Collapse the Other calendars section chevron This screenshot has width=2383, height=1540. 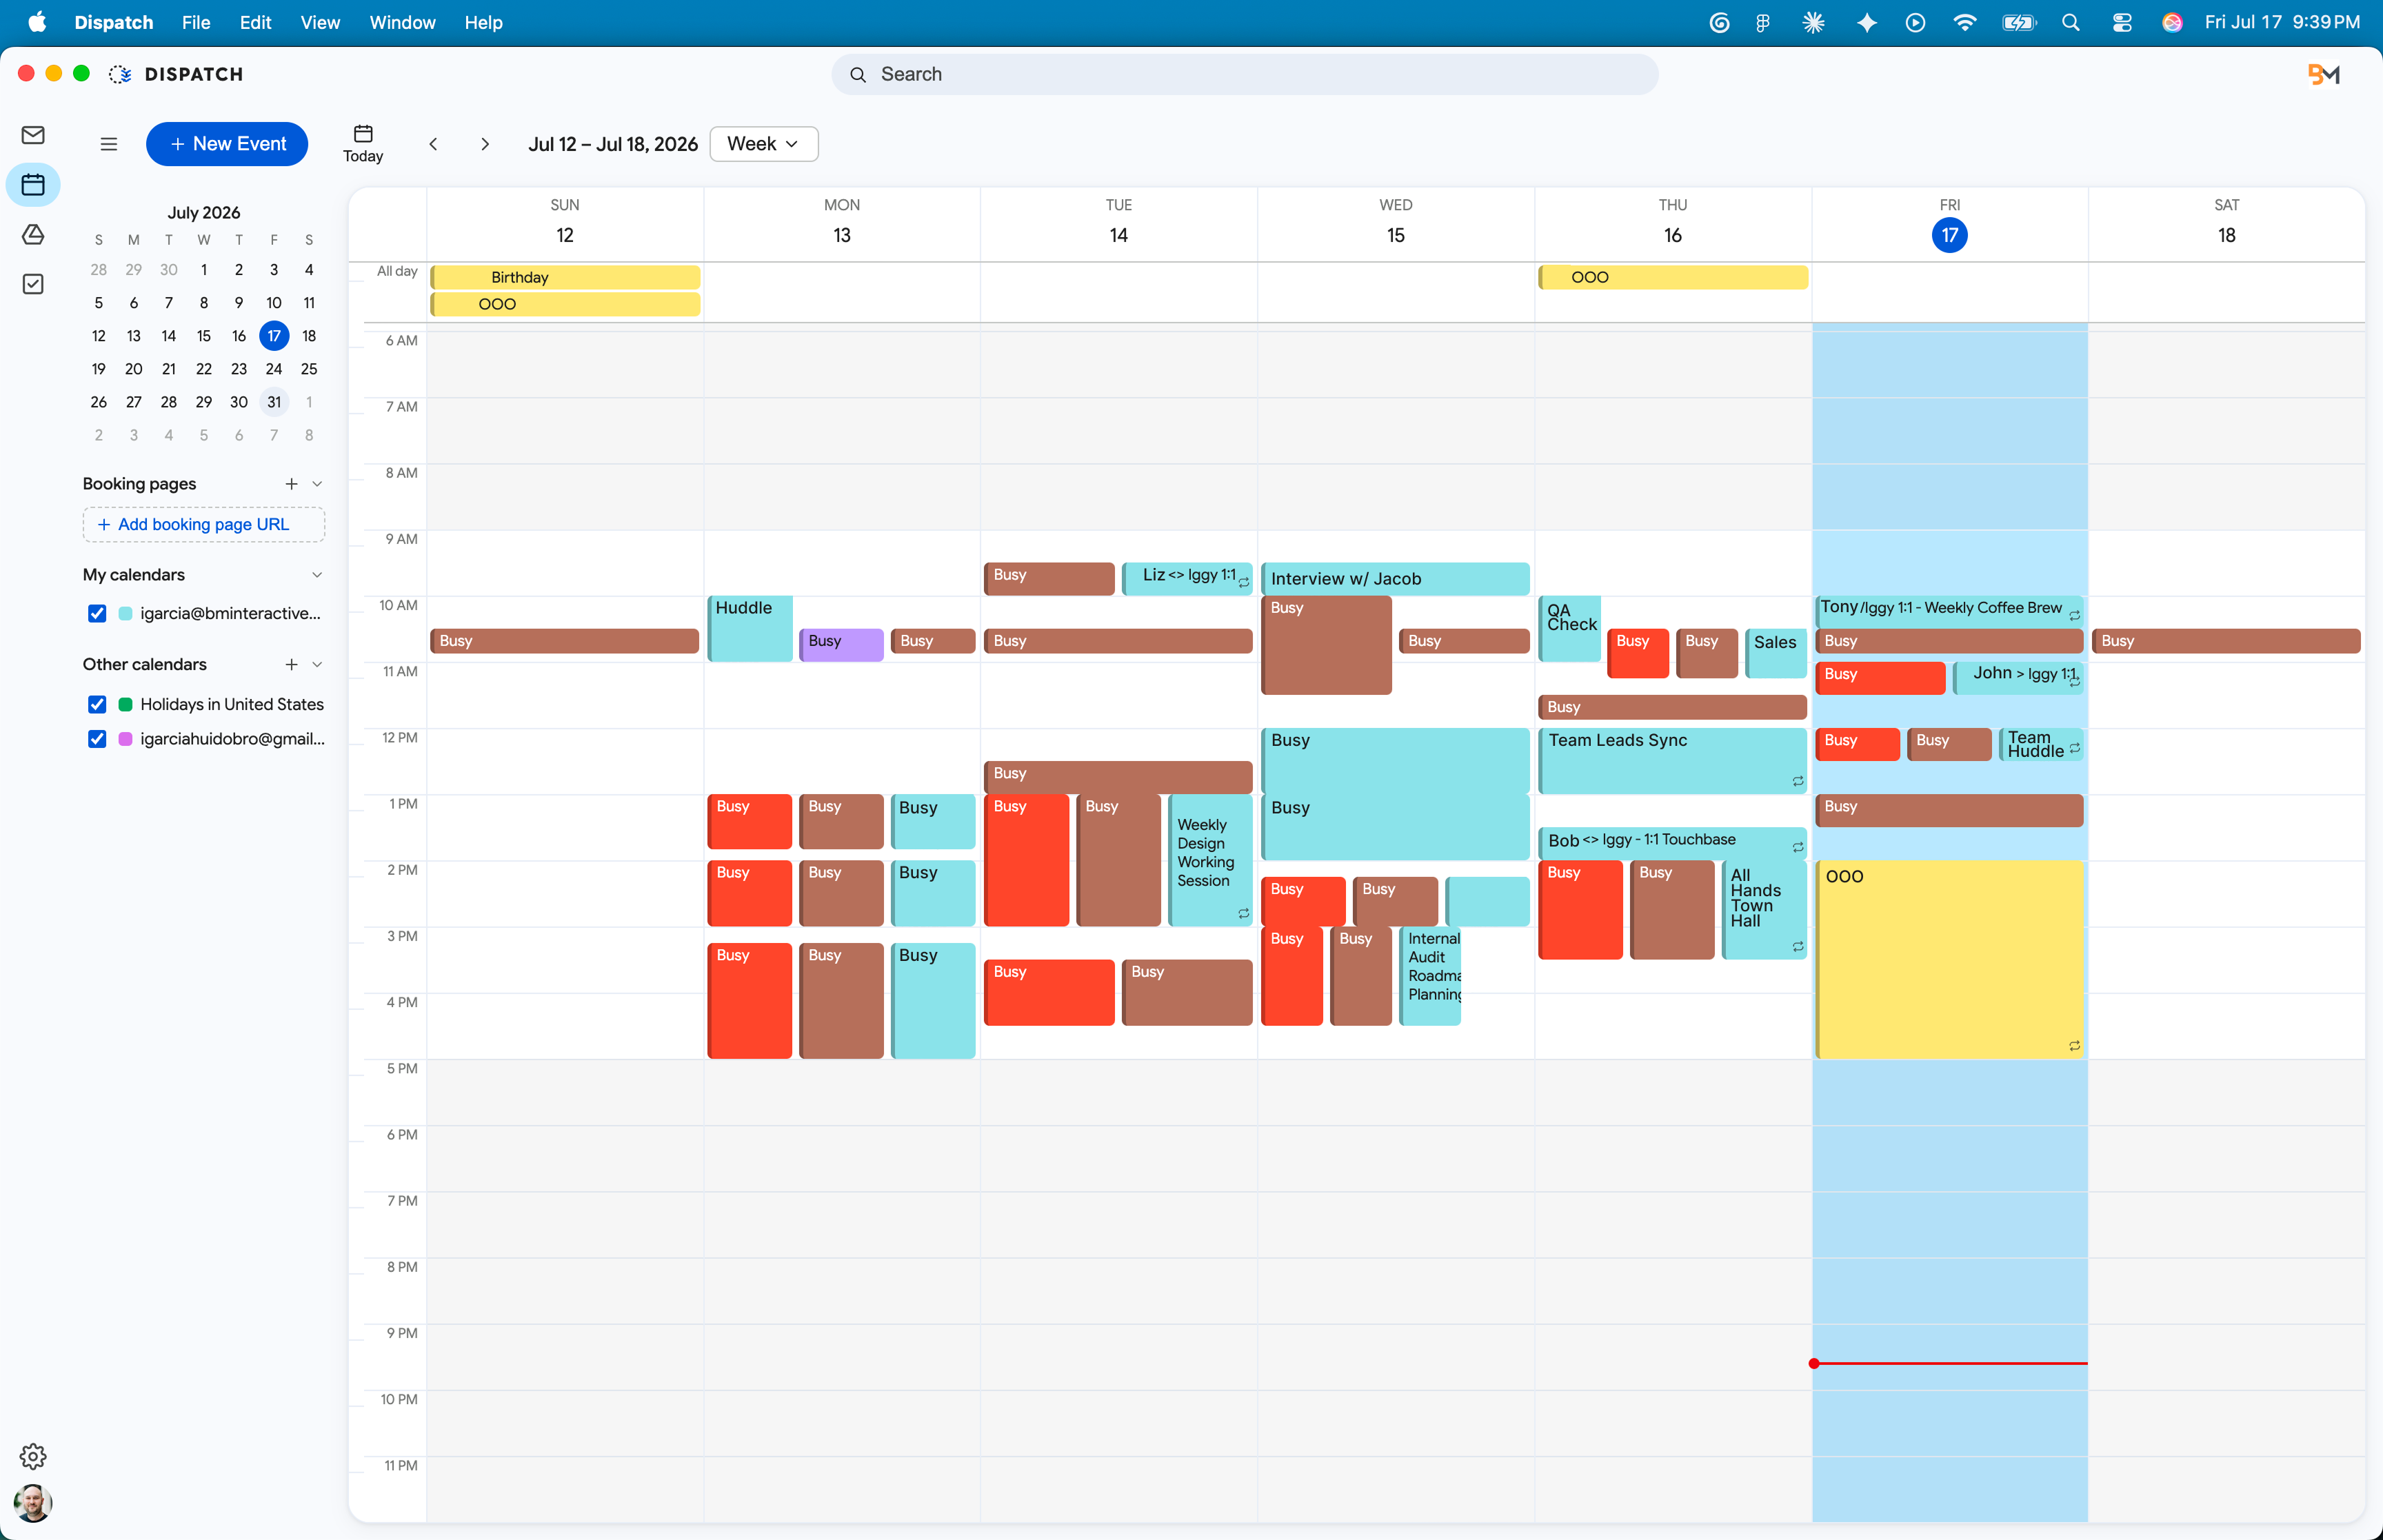[317, 664]
